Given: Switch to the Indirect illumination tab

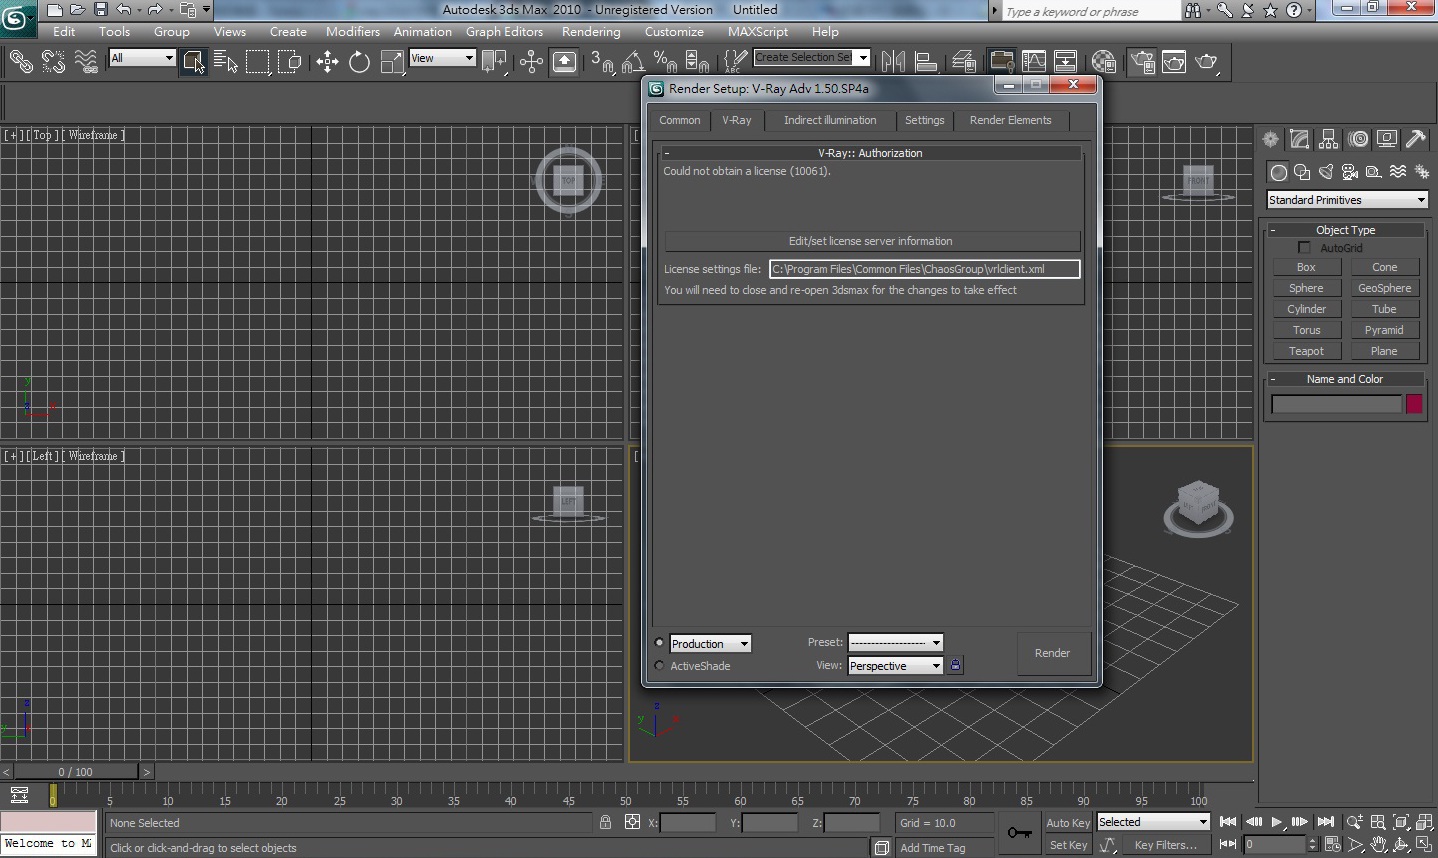Looking at the screenshot, I should (830, 120).
